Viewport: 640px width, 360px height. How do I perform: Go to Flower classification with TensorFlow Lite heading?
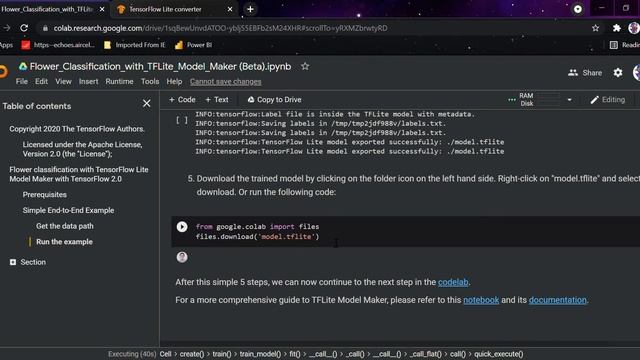point(79,174)
